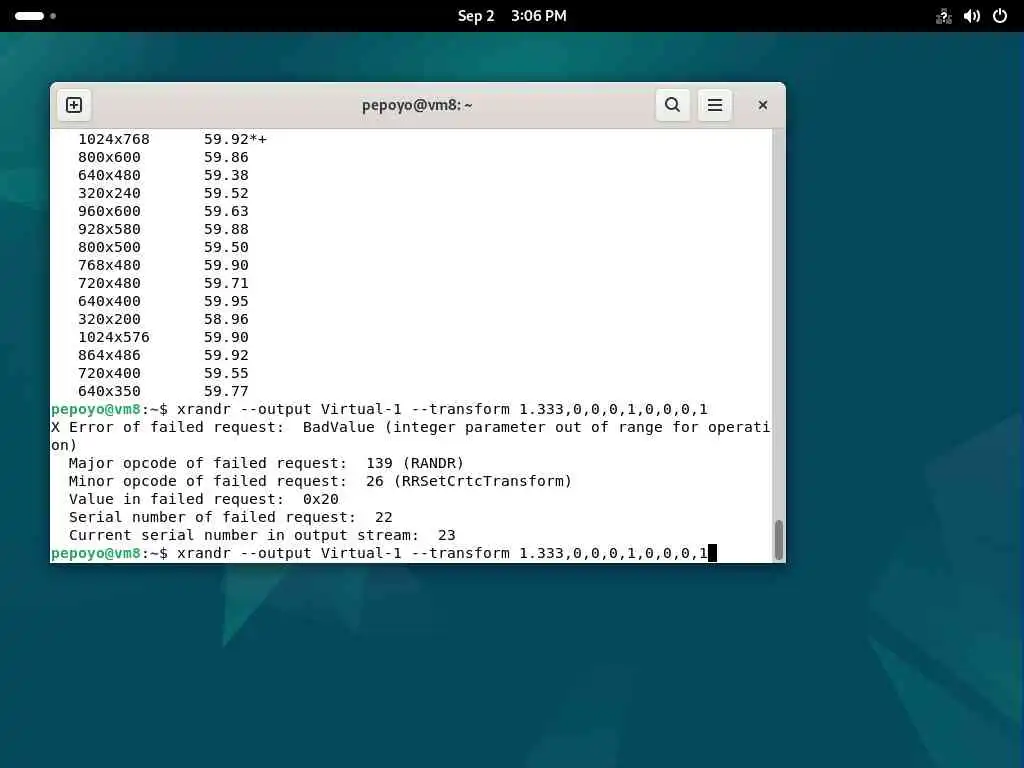Click the terminal vertical scrollbar handle
This screenshot has height=768, width=1024.
(778, 539)
